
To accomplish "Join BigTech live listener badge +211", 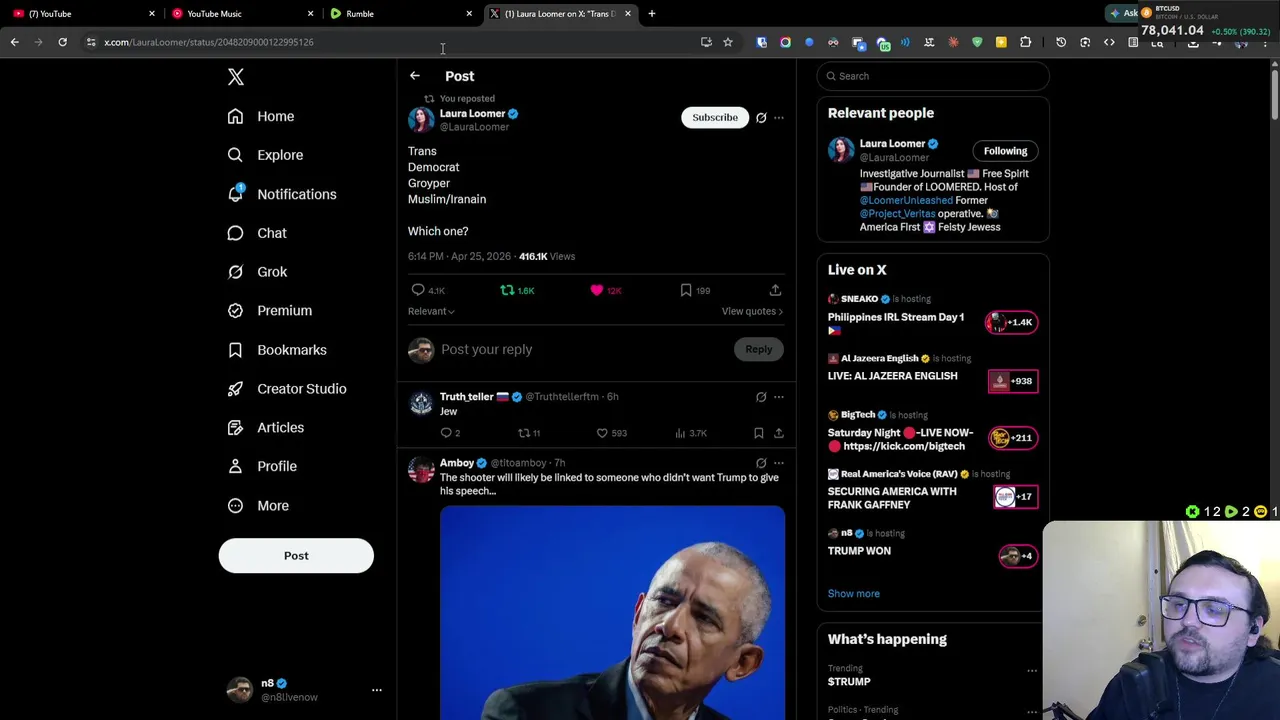I will (1012, 437).
